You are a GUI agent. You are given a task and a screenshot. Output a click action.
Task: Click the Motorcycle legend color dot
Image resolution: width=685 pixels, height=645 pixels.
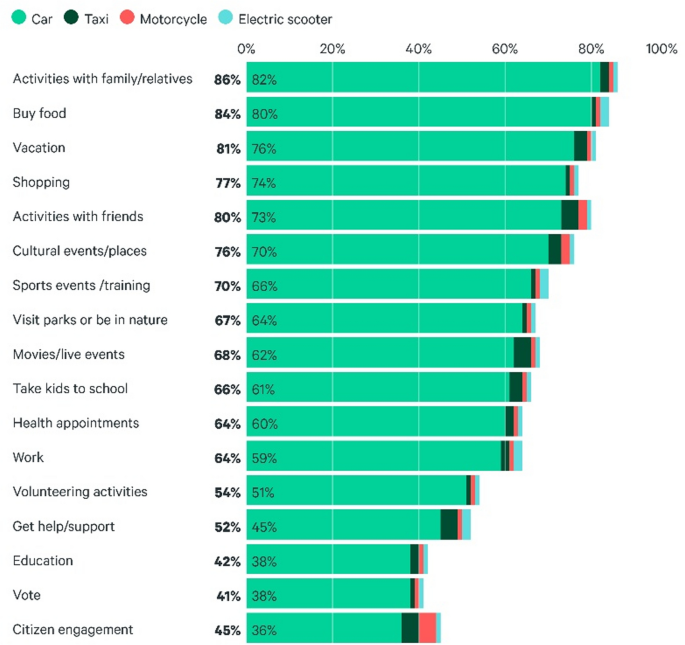pyautogui.click(x=126, y=18)
